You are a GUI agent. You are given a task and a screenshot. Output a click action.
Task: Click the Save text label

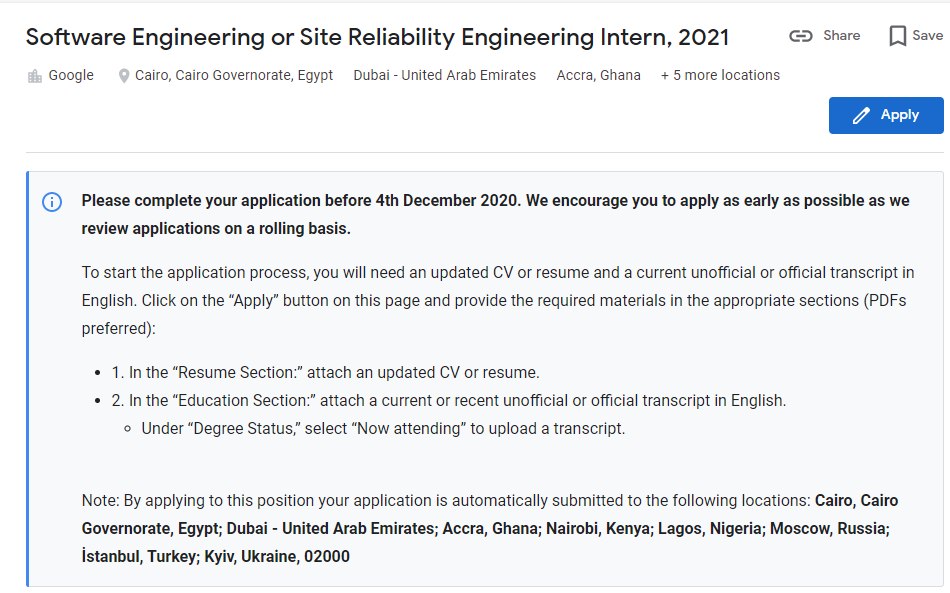(928, 36)
